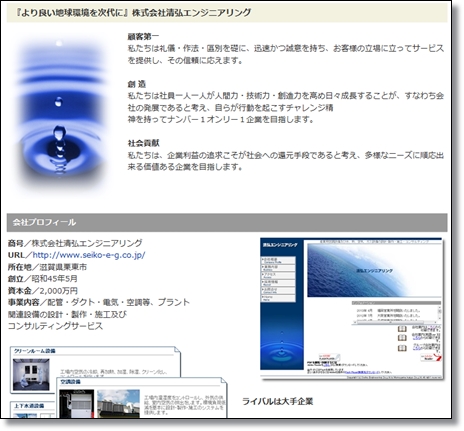
Task: Open the clean room photo thumbnail
Action: click(31, 375)
